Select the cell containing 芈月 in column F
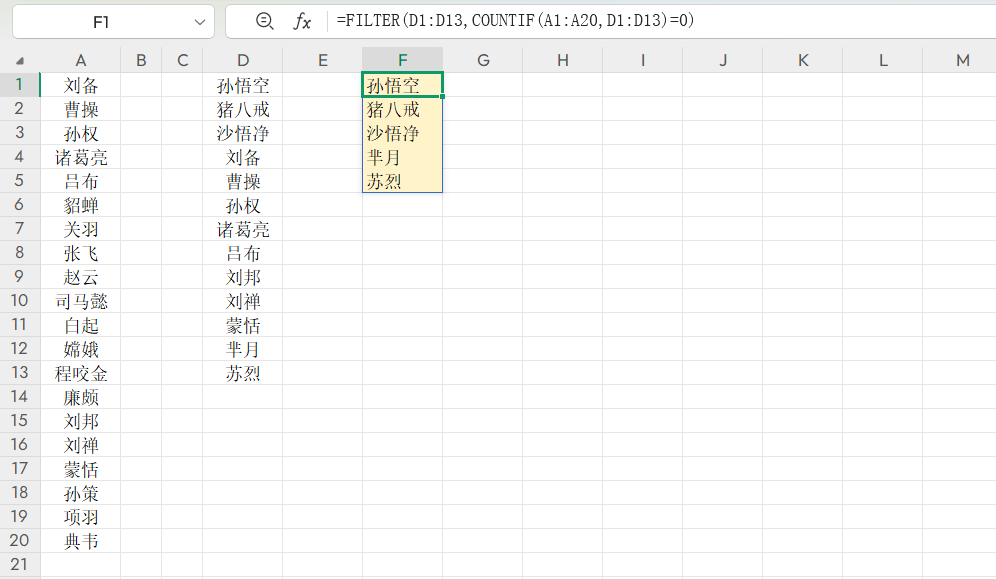 pyautogui.click(x=402, y=157)
